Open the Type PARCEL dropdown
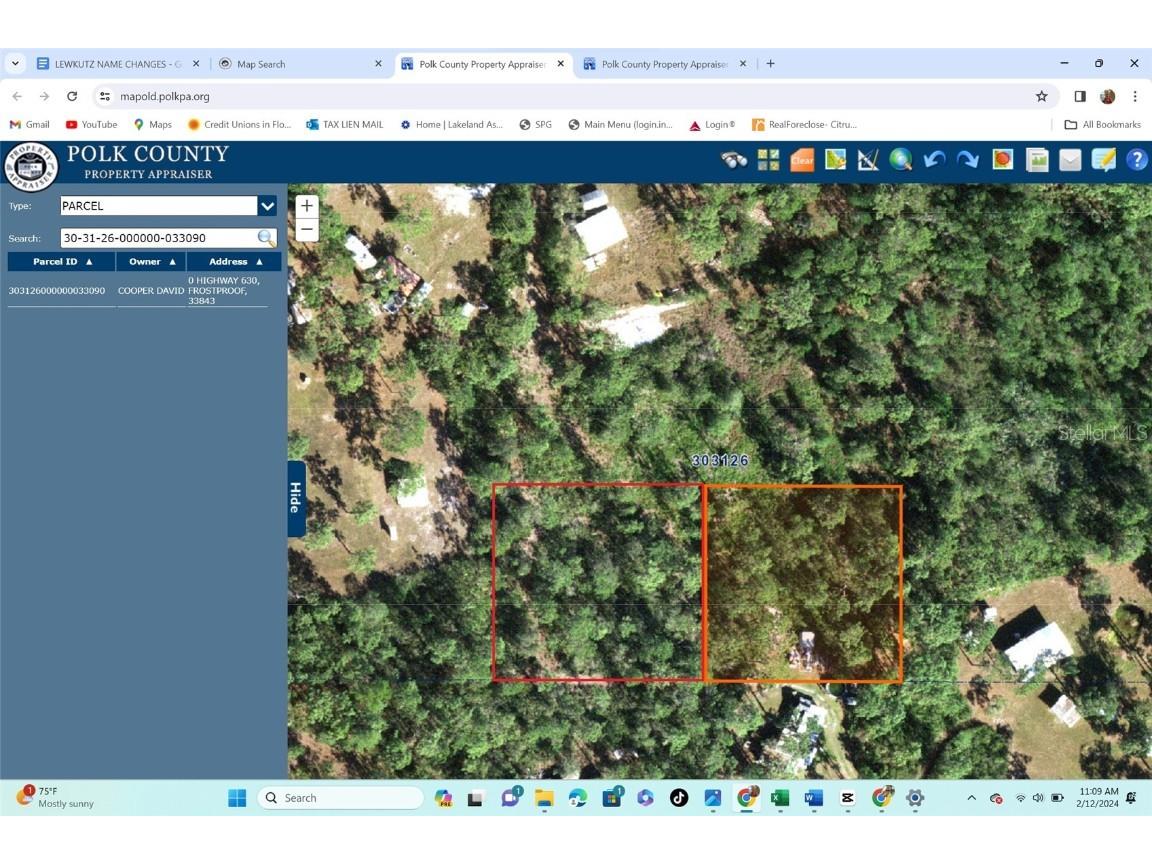Viewport: 1152px width, 864px height. 266,205
